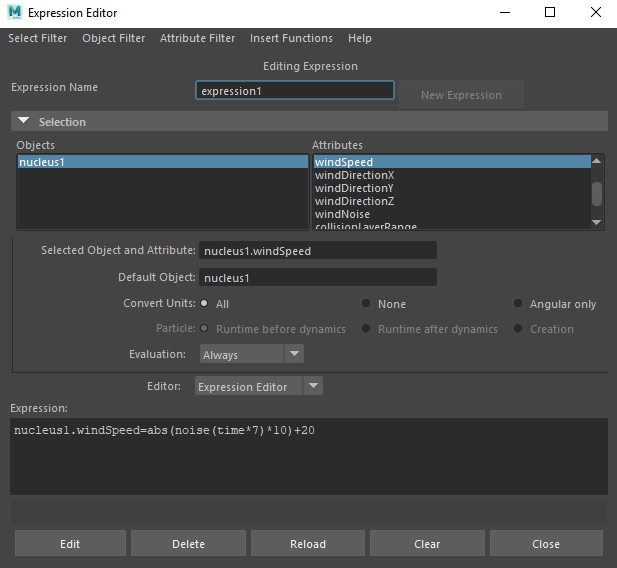Screen dimensions: 617x568
Task: Select the All convert units radio button
Action: click(204, 303)
